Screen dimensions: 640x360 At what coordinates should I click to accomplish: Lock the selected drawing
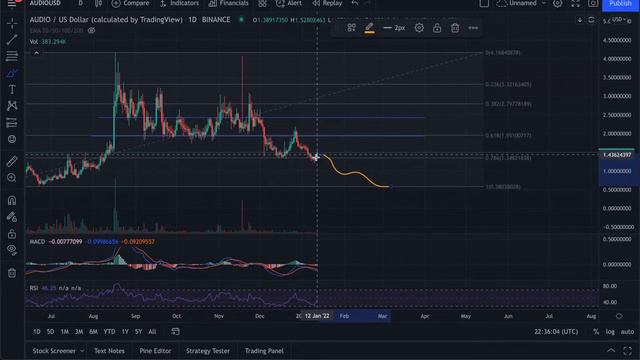coord(437,28)
